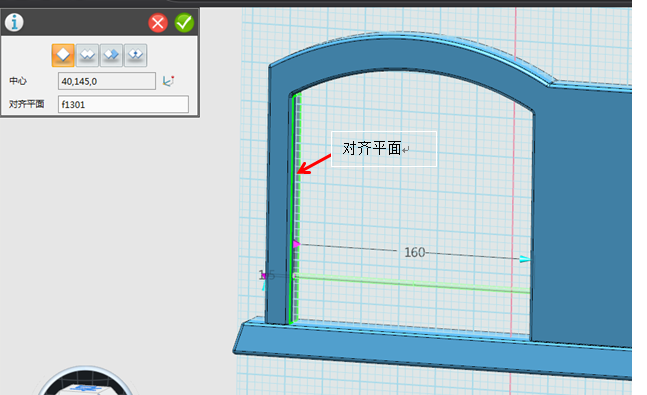Select the 160 dimension value in viewport
This screenshot has height=395, width=647.
414,252
